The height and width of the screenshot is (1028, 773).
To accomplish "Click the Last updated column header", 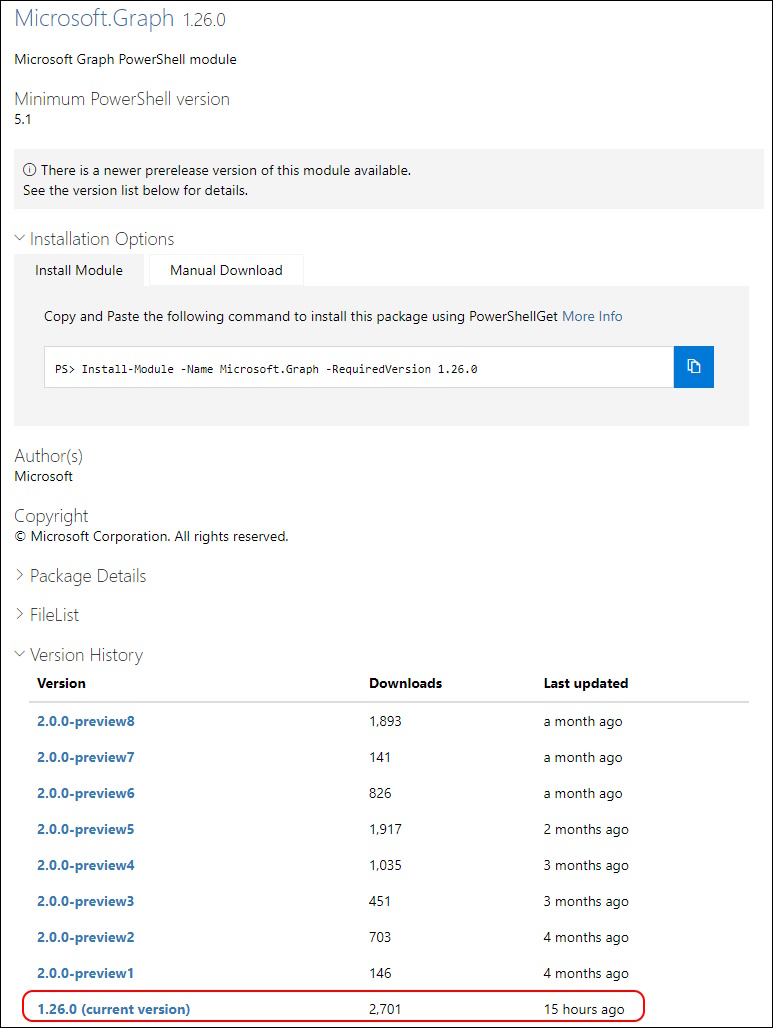I will pos(585,683).
